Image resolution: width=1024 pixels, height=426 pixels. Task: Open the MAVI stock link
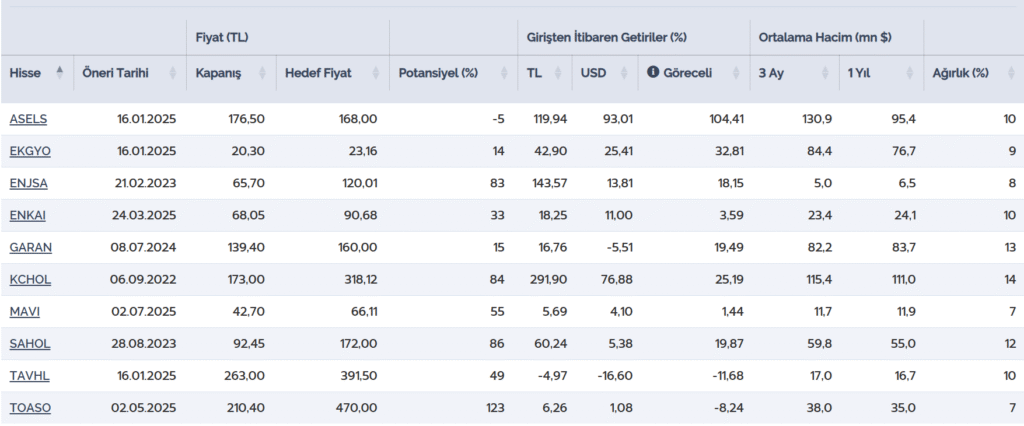(x=25, y=312)
